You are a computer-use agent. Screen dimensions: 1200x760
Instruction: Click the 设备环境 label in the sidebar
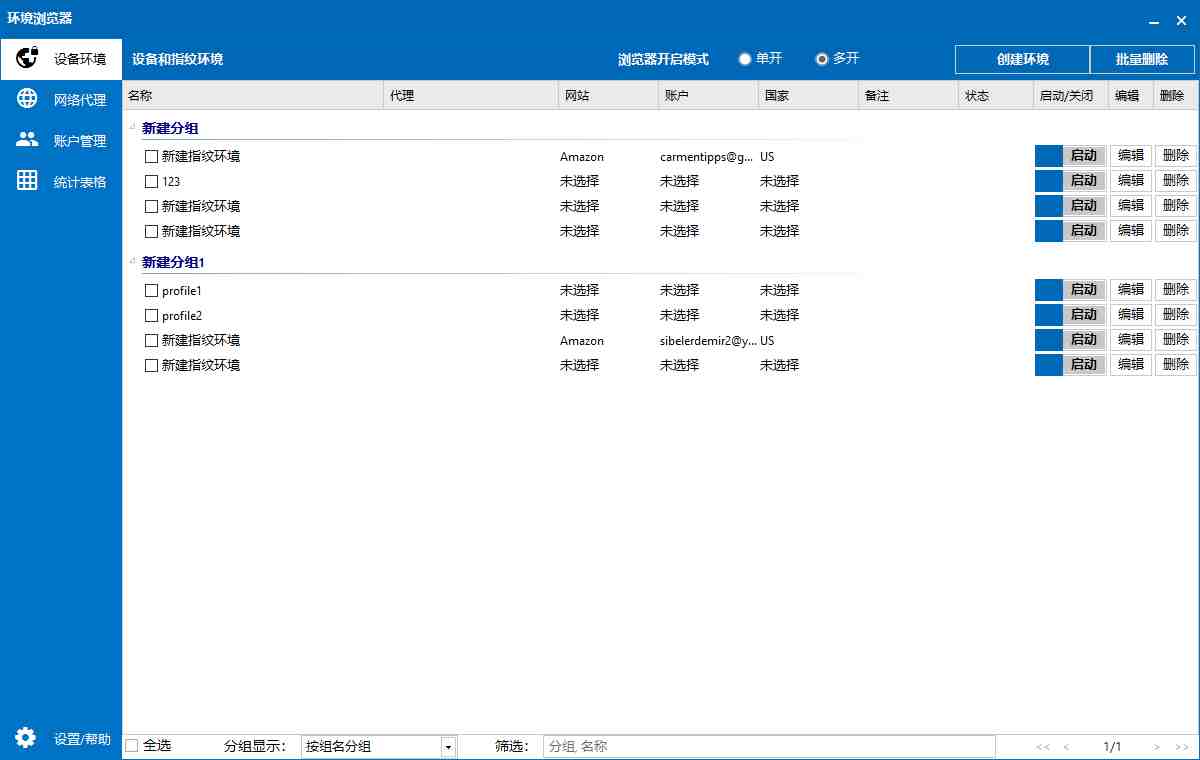pyautogui.click(x=80, y=59)
